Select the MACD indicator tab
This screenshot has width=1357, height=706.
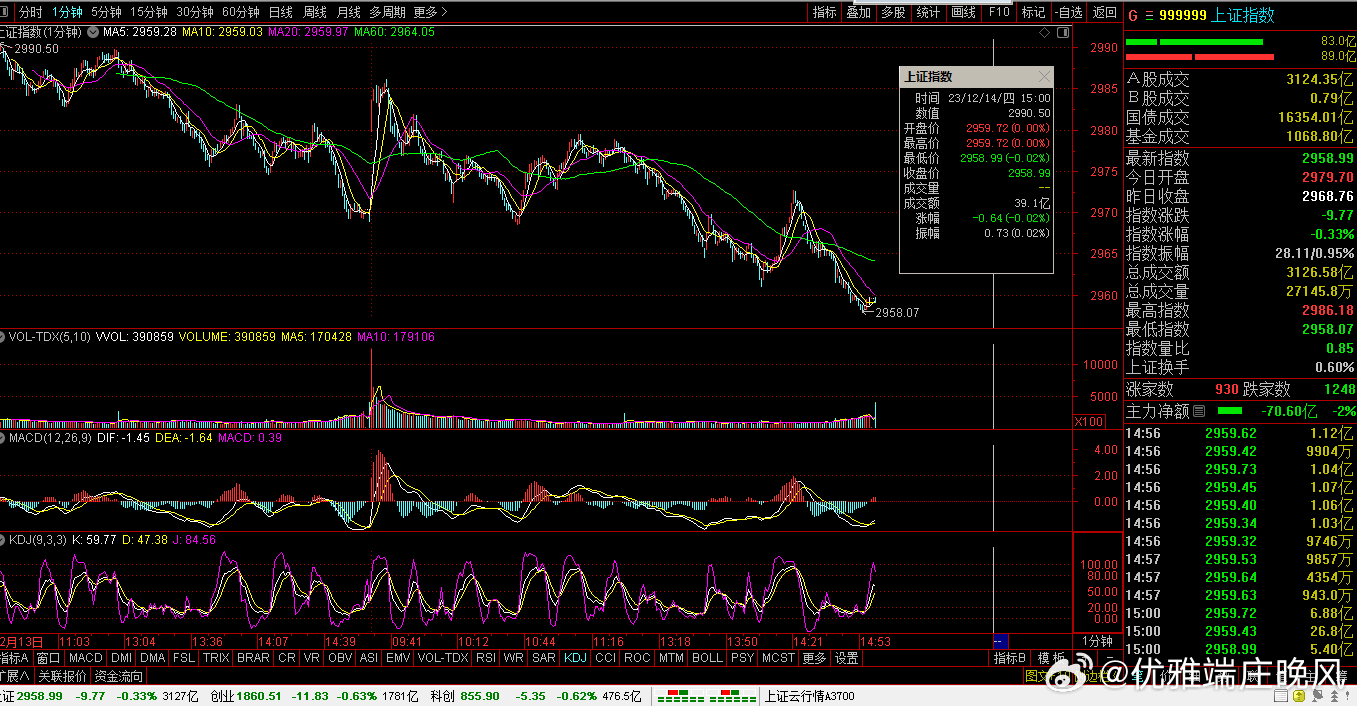[86, 658]
